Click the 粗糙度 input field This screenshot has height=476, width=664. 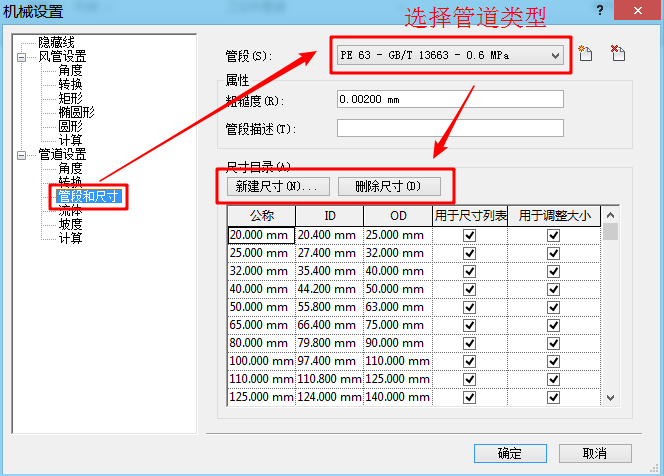pos(450,99)
